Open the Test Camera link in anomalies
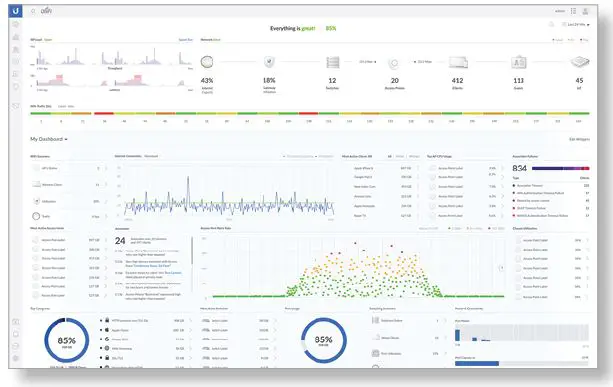613x387 pixels. click(173, 273)
